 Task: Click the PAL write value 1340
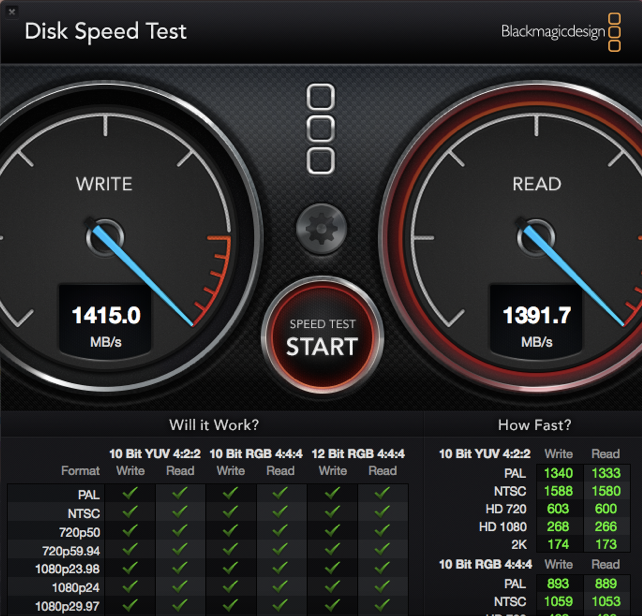pyautogui.click(x=558, y=473)
